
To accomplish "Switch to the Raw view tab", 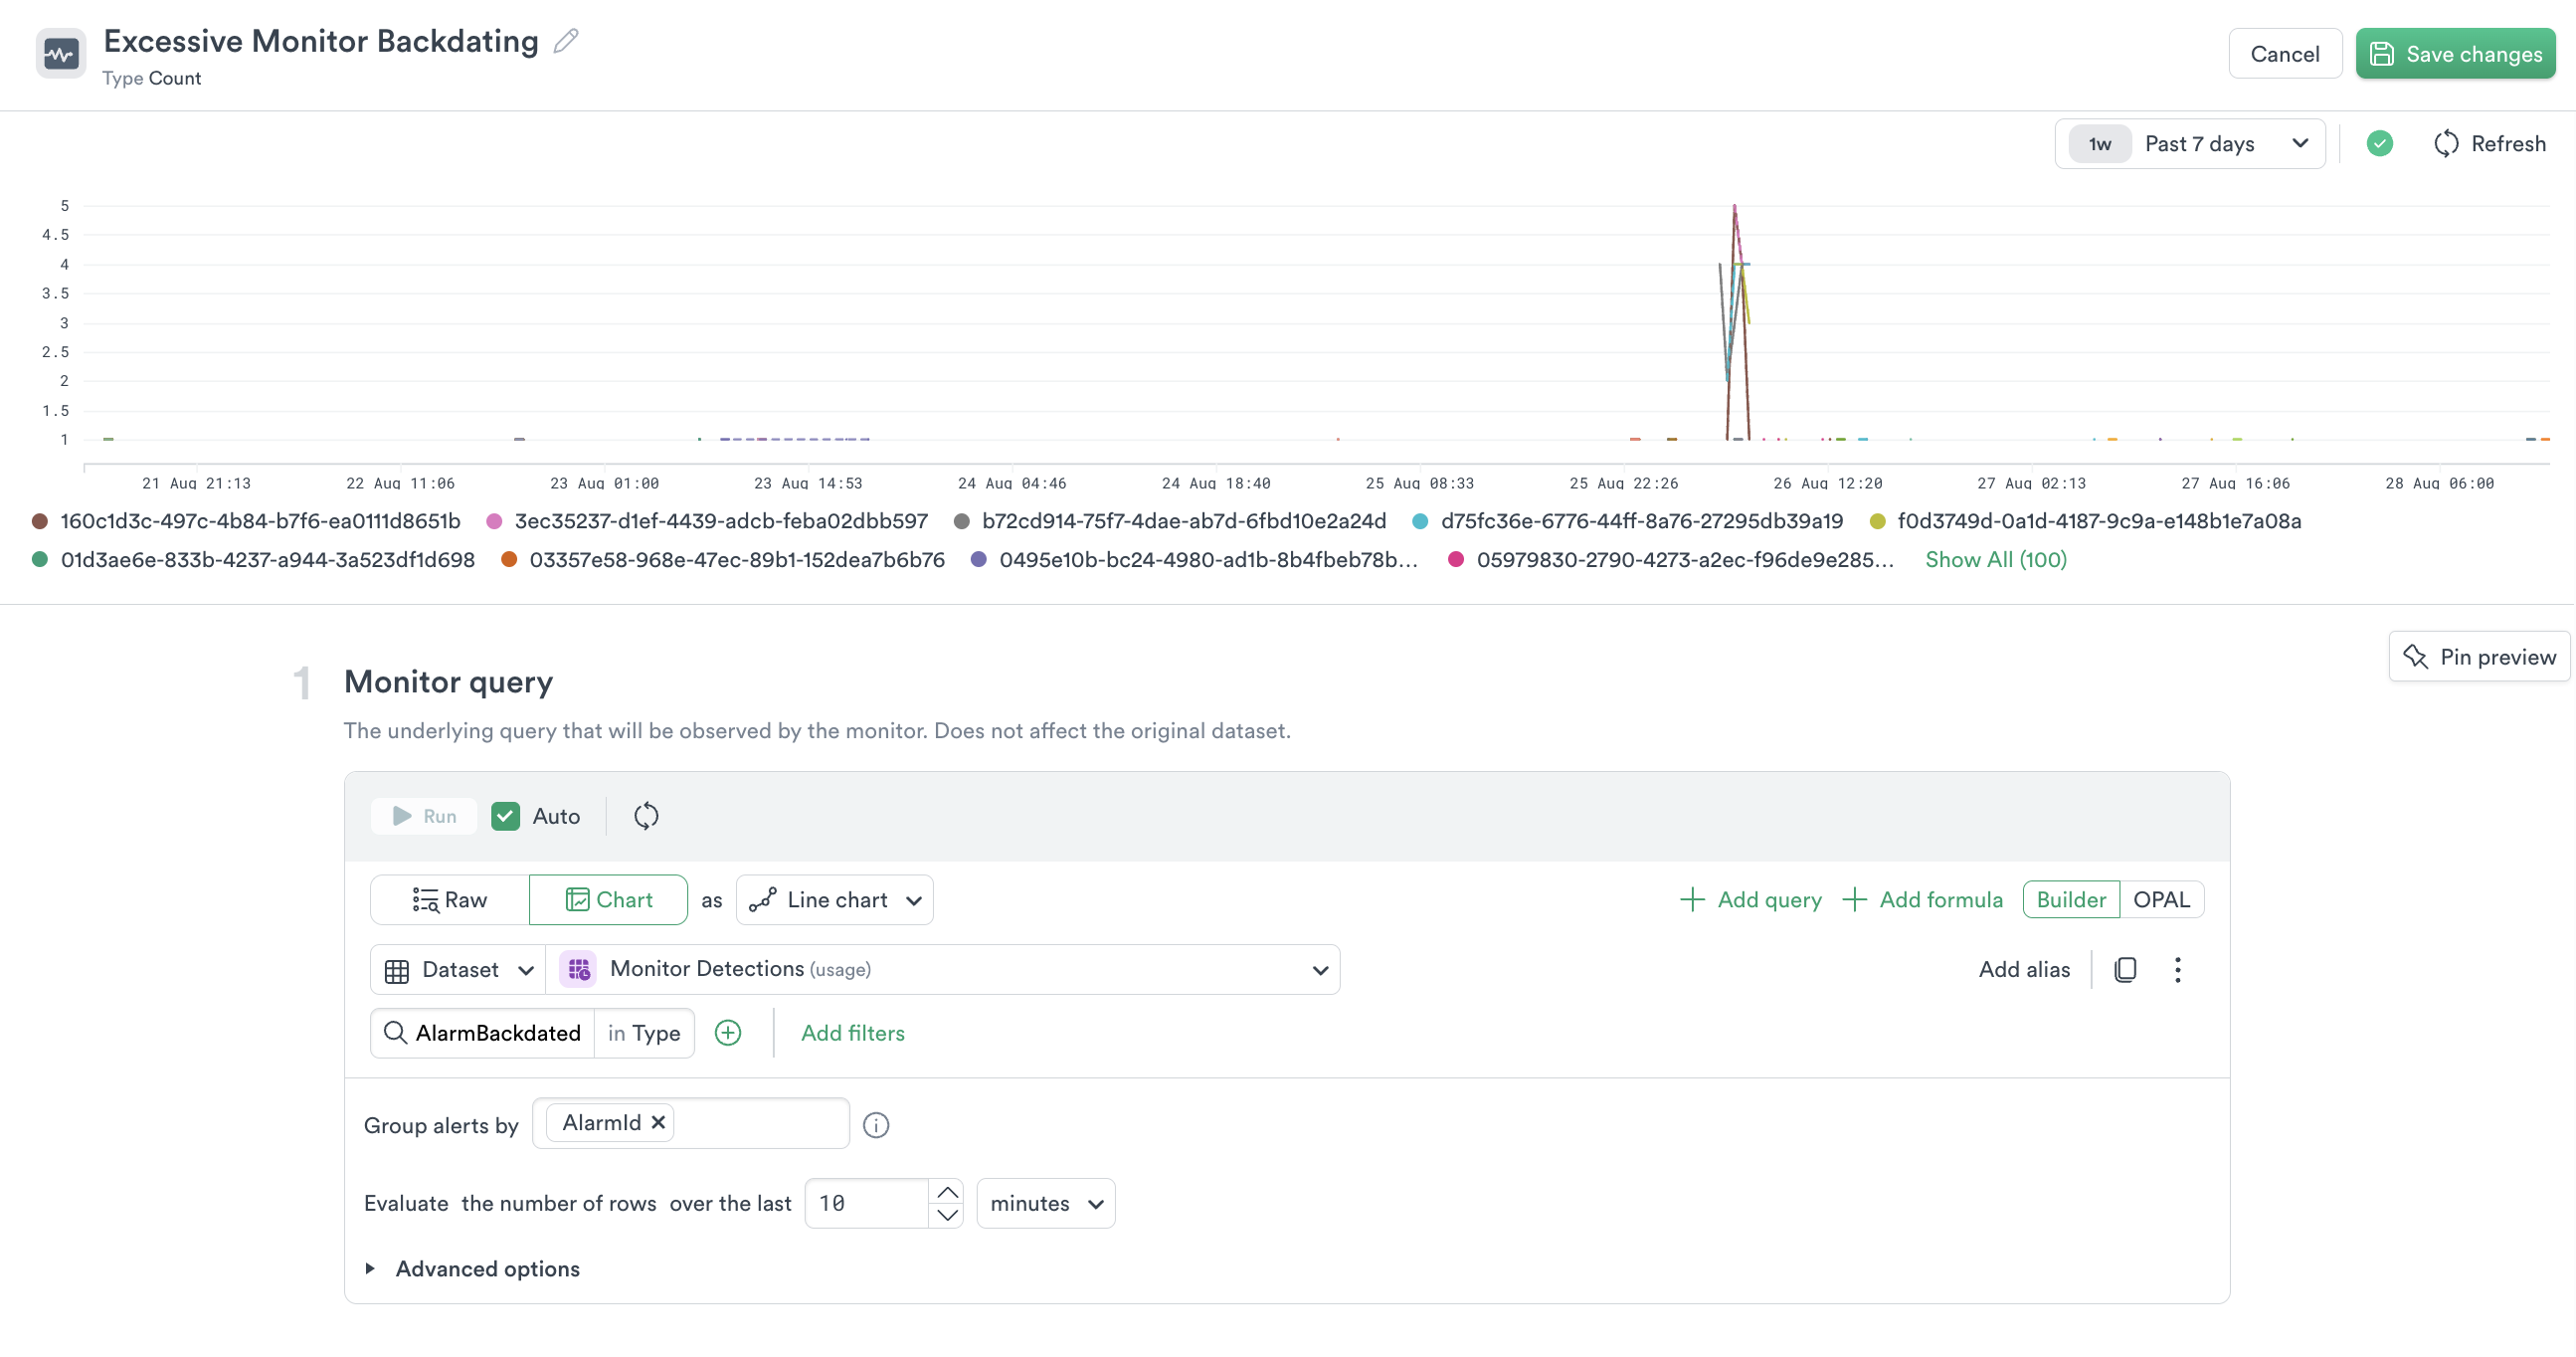I will [x=450, y=899].
